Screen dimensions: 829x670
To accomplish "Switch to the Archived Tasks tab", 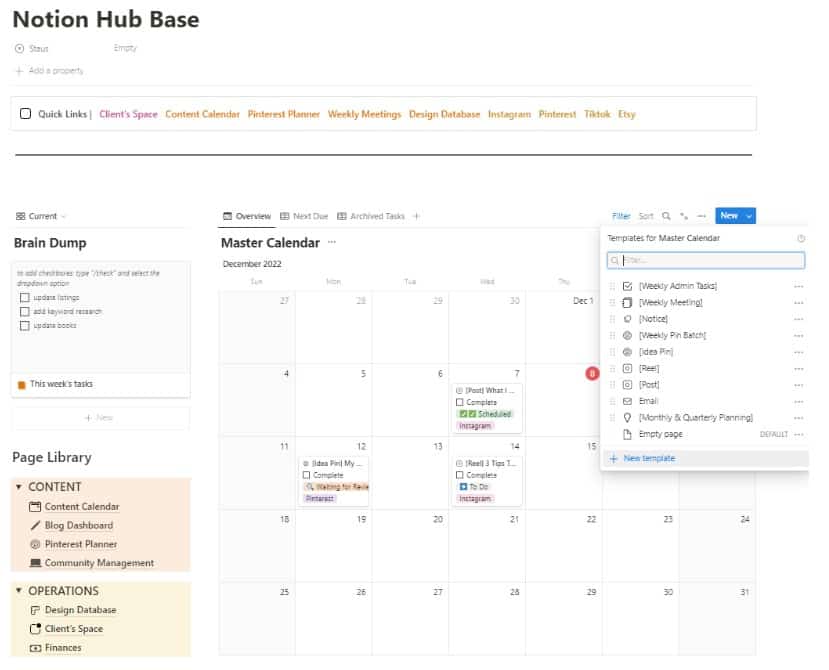I will click(x=371, y=216).
